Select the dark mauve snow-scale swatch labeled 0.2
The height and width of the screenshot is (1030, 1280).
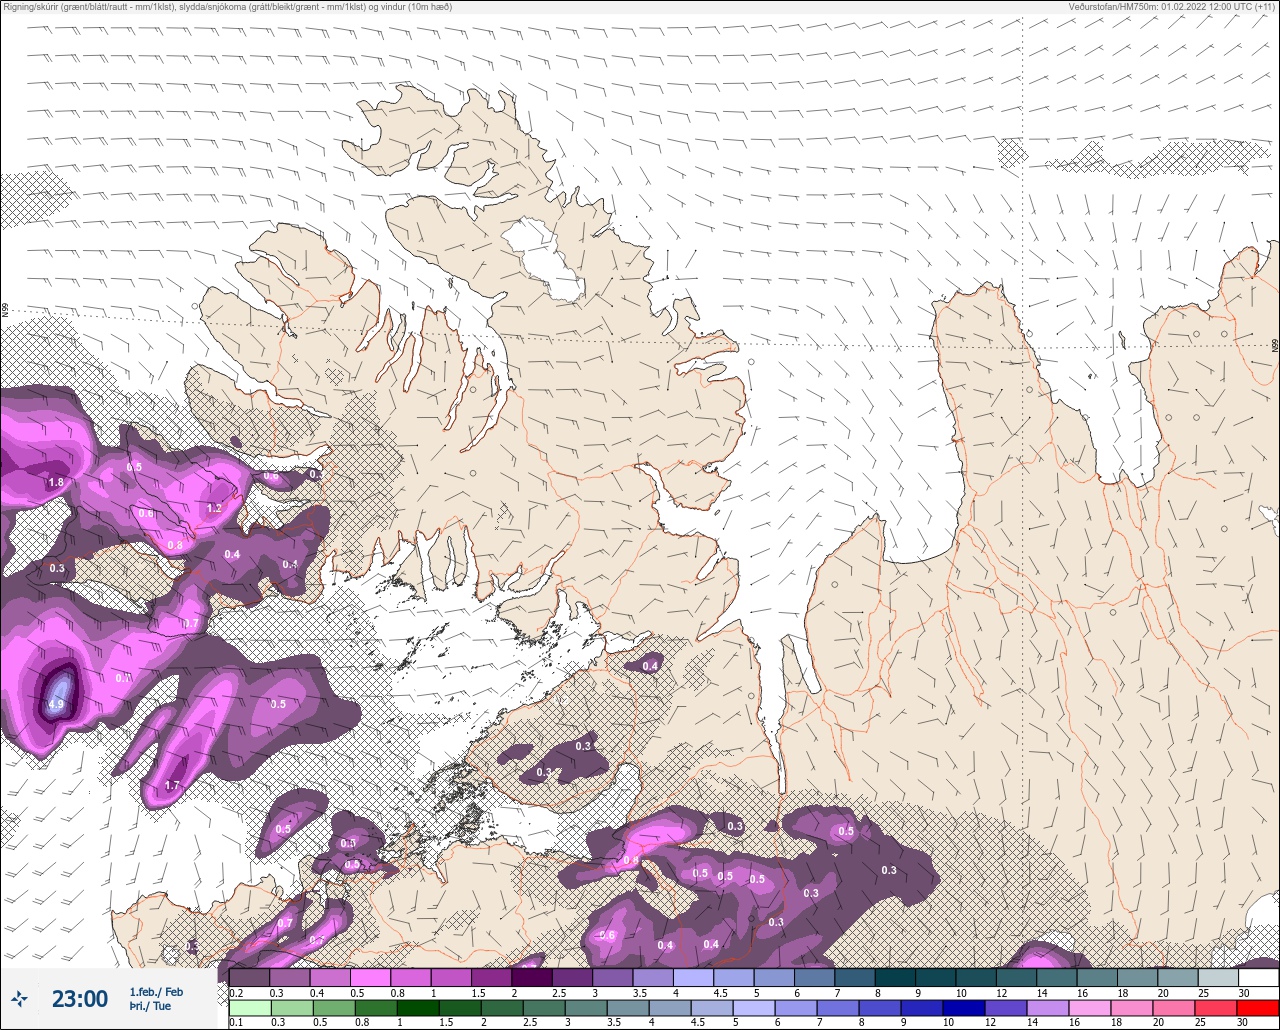[x=249, y=977]
